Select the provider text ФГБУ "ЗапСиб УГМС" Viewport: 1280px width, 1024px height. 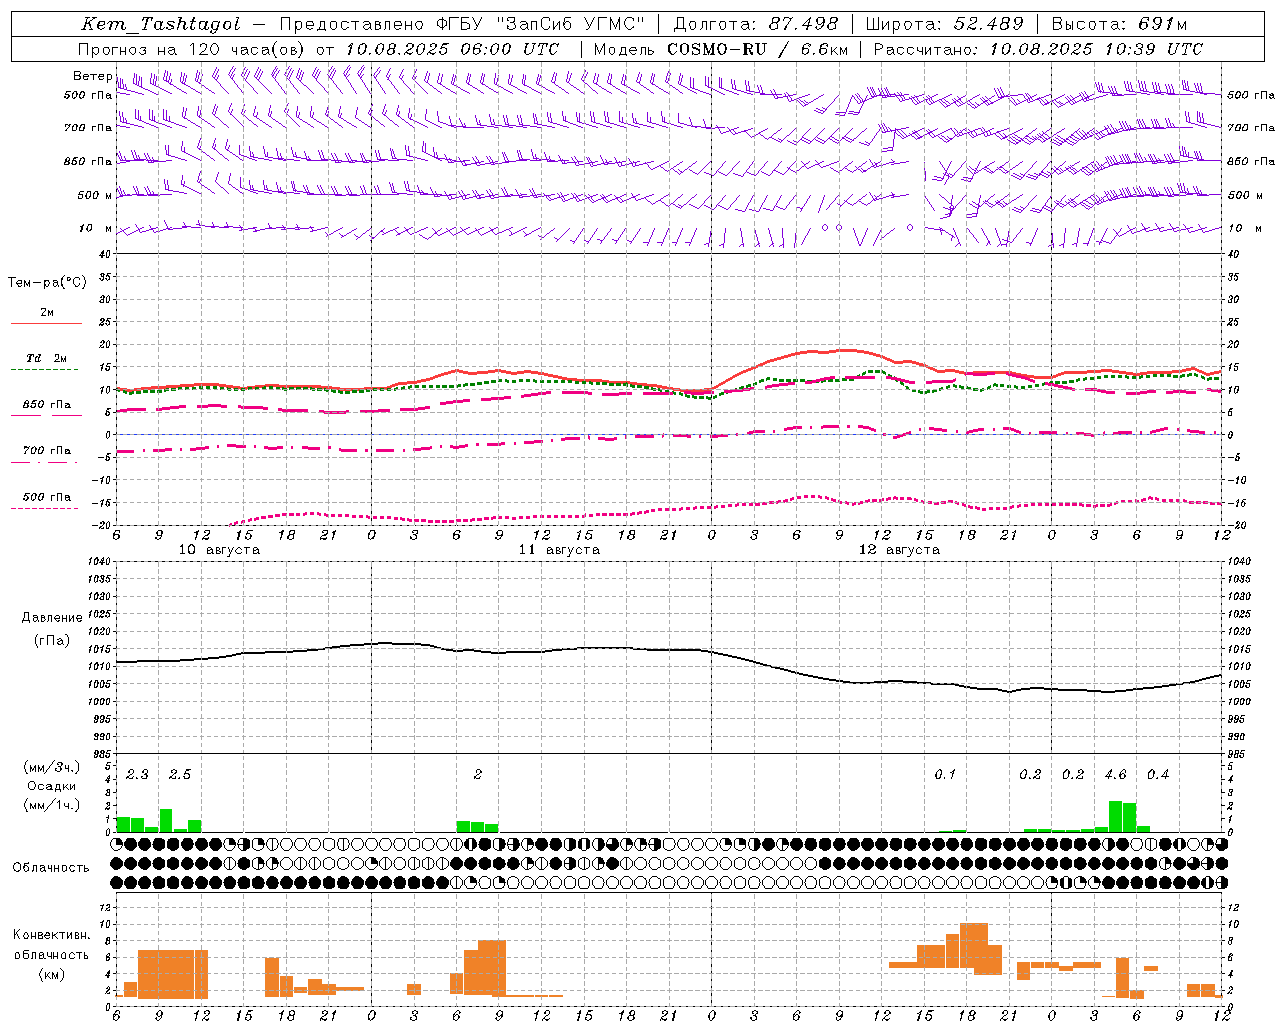[x=542, y=24]
